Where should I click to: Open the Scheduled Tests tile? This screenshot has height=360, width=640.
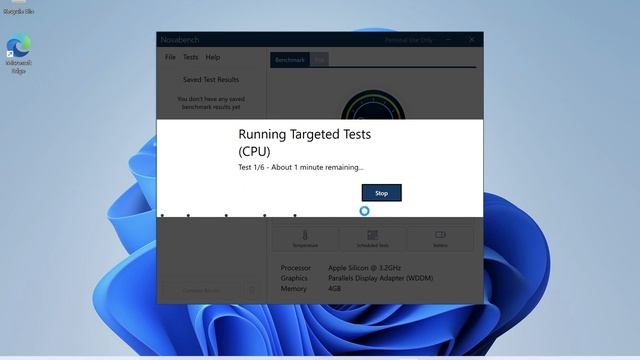pos(372,239)
